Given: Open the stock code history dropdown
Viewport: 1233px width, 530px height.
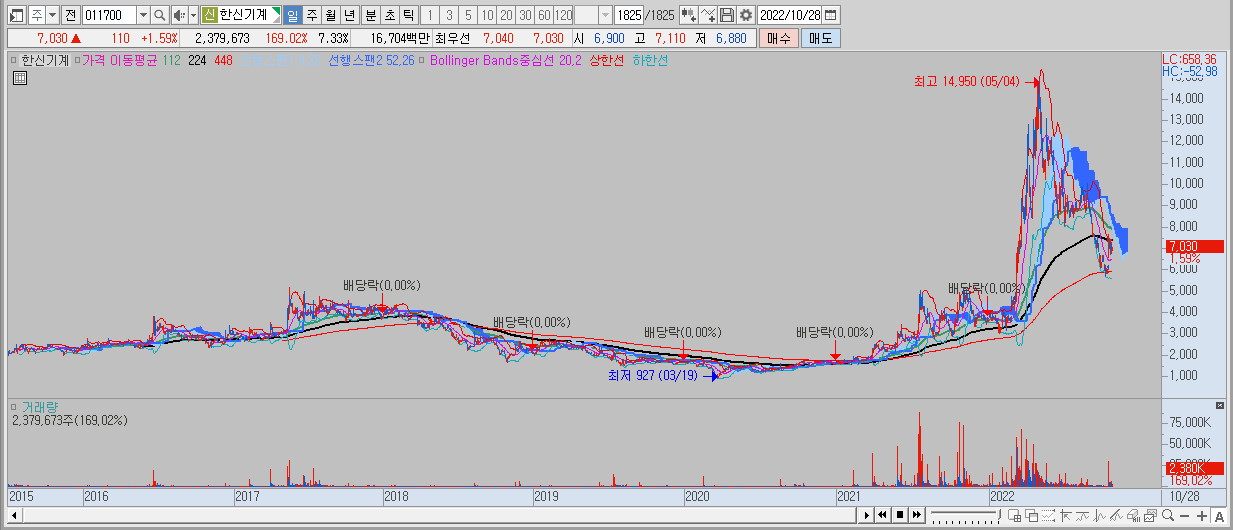Looking at the screenshot, I should [x=142, y=15].
